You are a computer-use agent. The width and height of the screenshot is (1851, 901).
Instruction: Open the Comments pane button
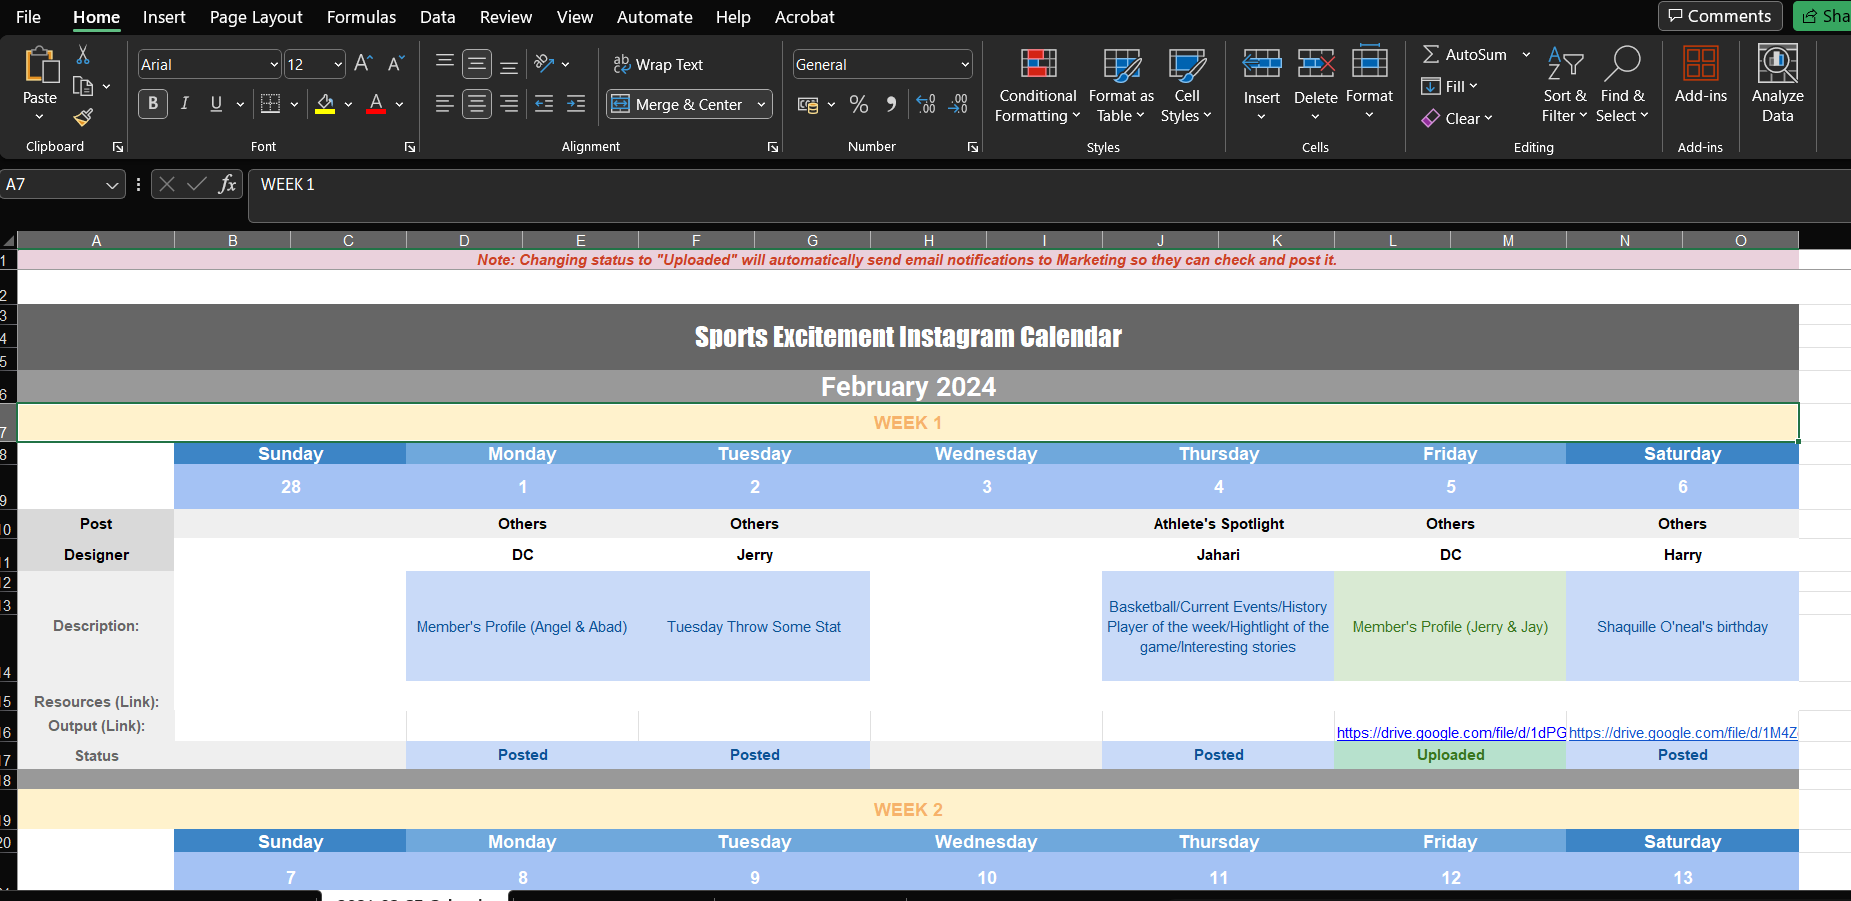point(1719,16)
